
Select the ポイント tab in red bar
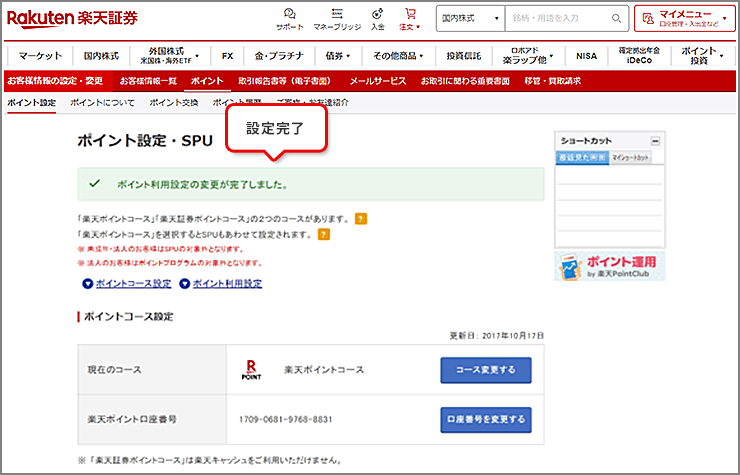[207, 81]
